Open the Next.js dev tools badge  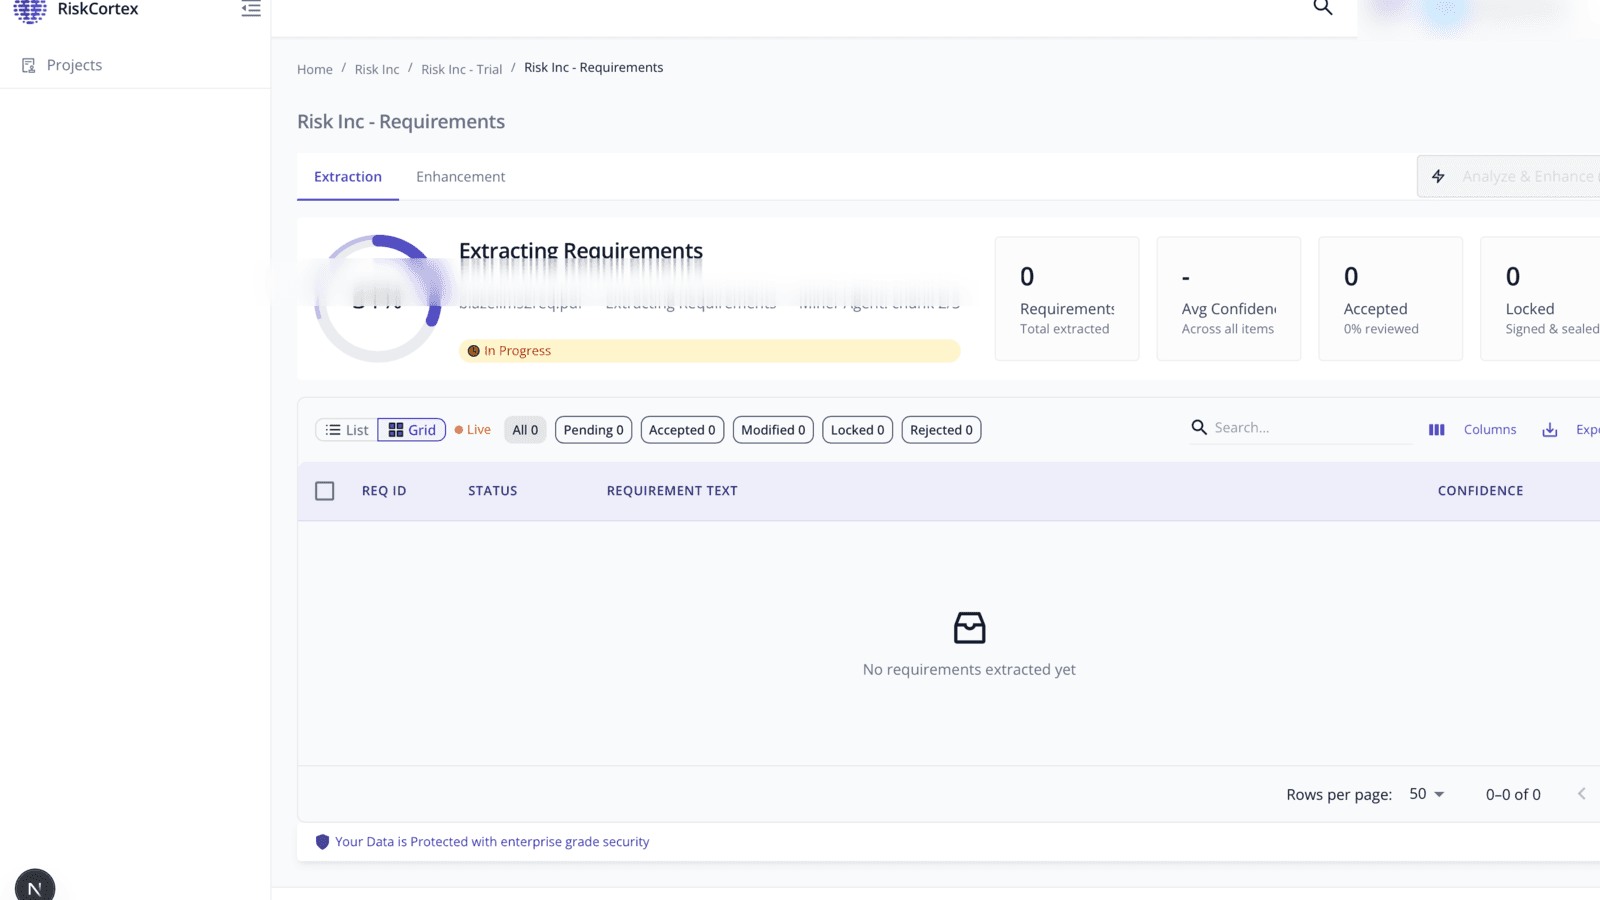pyautogui.click(x=35, y=886)
